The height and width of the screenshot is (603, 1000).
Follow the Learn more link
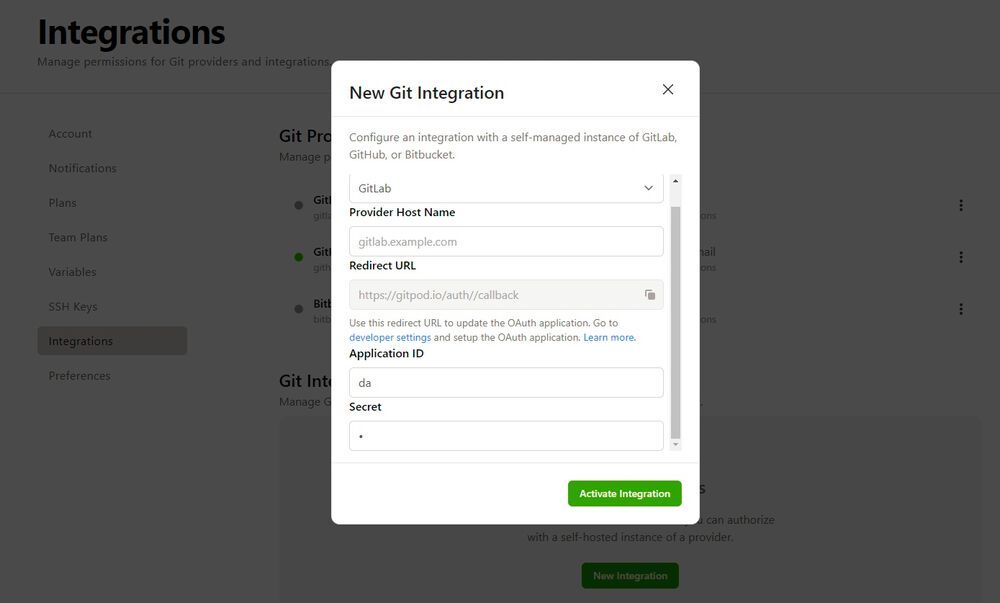609,338
